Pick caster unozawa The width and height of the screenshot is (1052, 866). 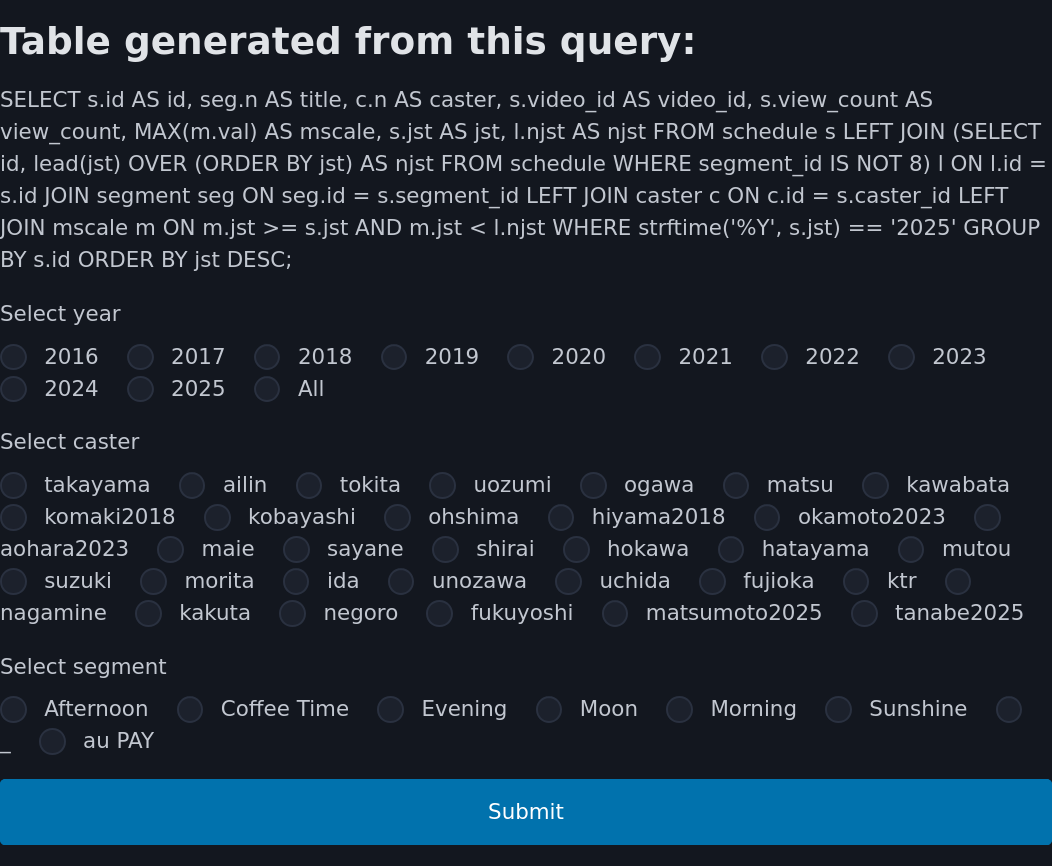click(401, 582)
